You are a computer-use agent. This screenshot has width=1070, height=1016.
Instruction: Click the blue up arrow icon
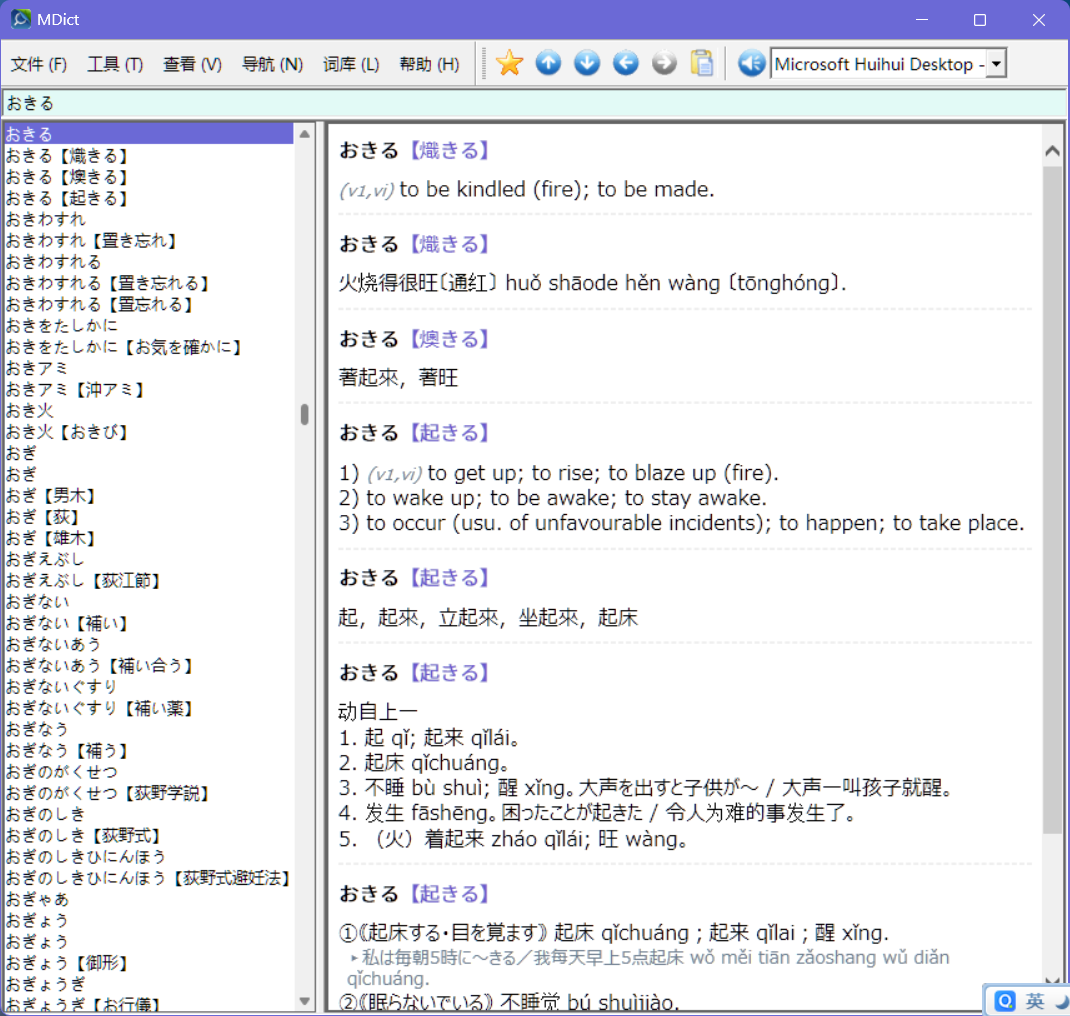pyautogui.click(x=548, y=63)
